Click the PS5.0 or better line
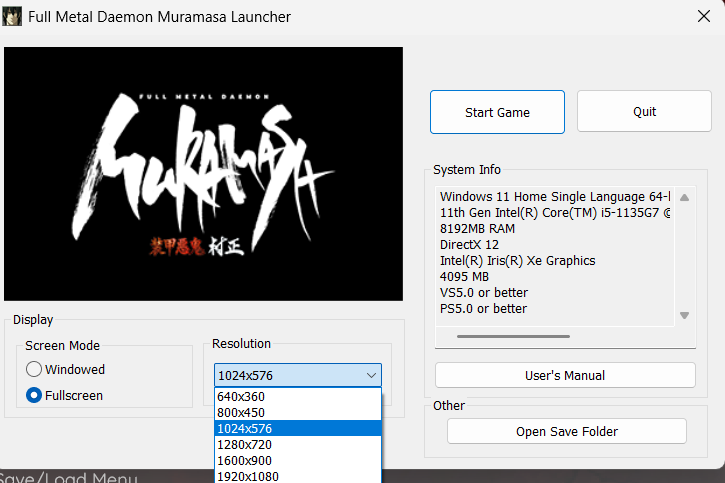This screenshot has width=725, height=483. (x=483, y=309)
